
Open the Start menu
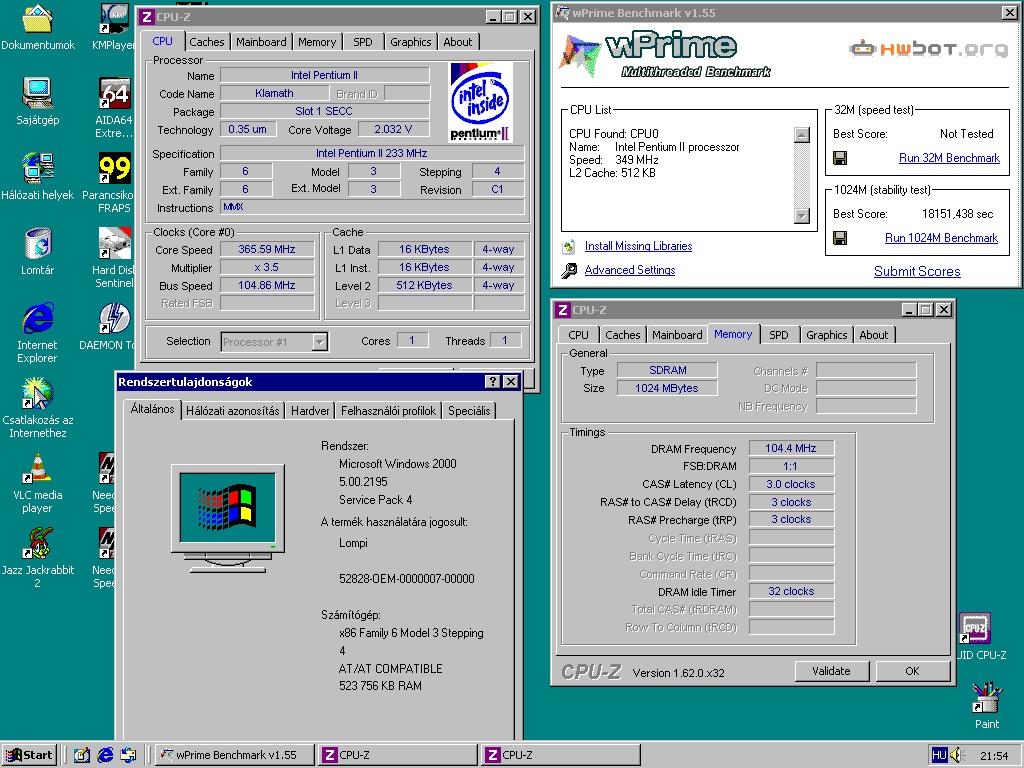[29, 755]
